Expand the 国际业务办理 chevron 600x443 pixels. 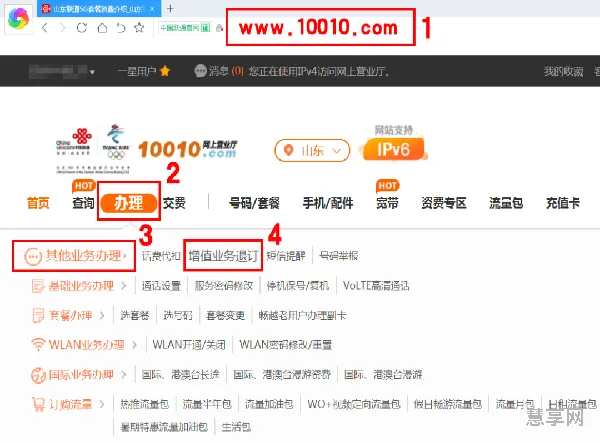pyautogui.click(x=123, y=375)
